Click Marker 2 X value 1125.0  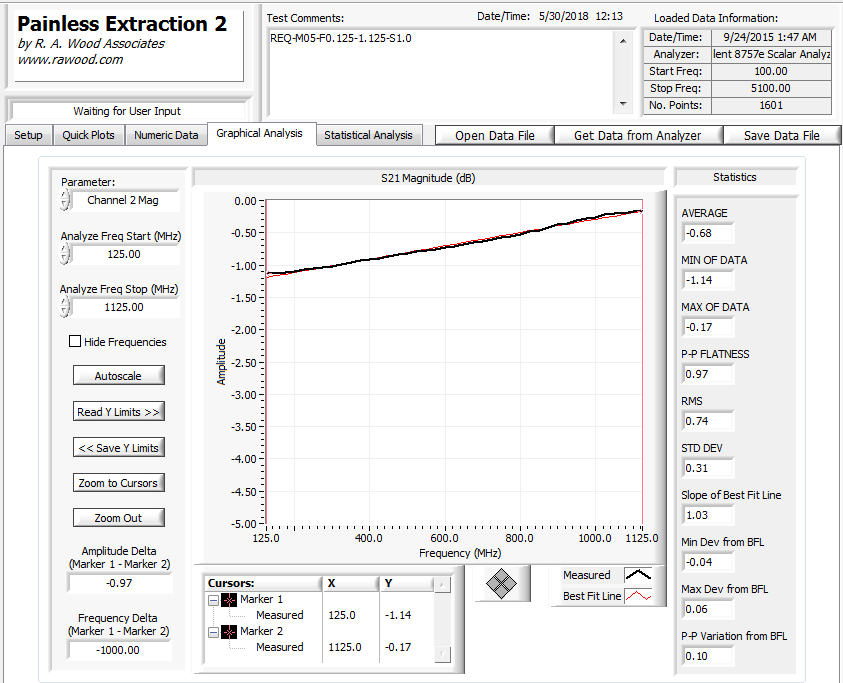345,647
